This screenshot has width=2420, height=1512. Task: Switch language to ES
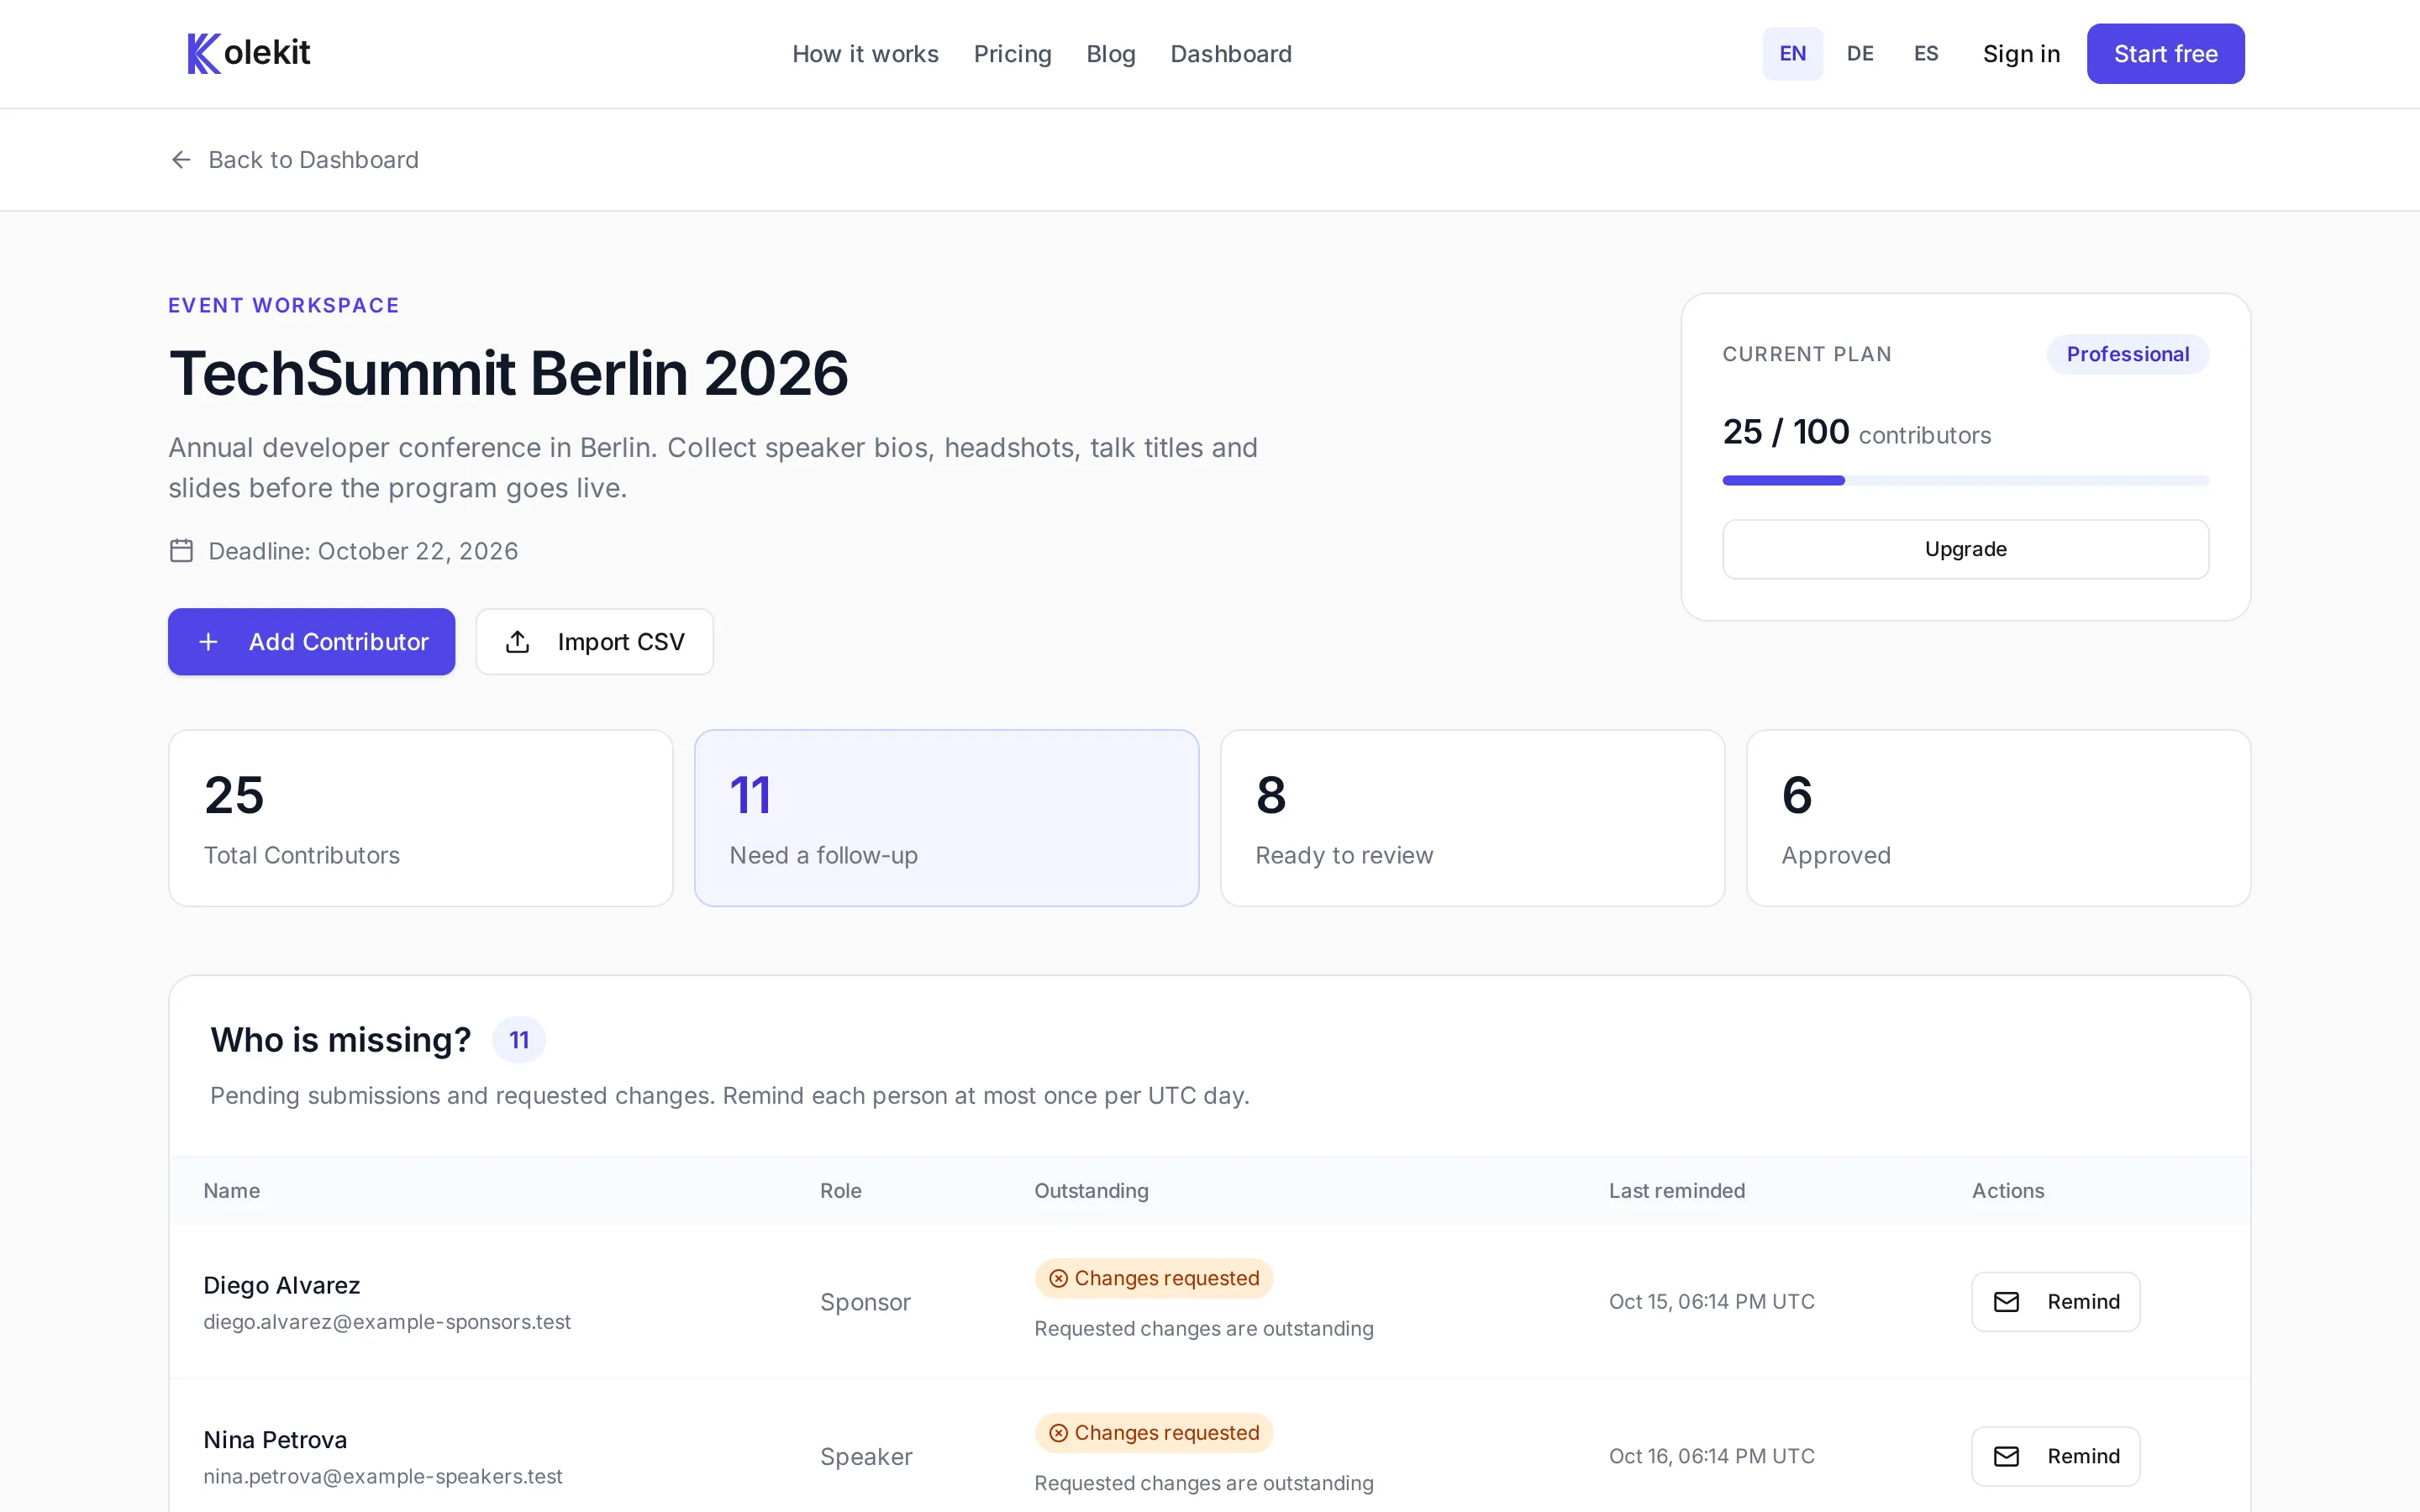point(1926,54)
